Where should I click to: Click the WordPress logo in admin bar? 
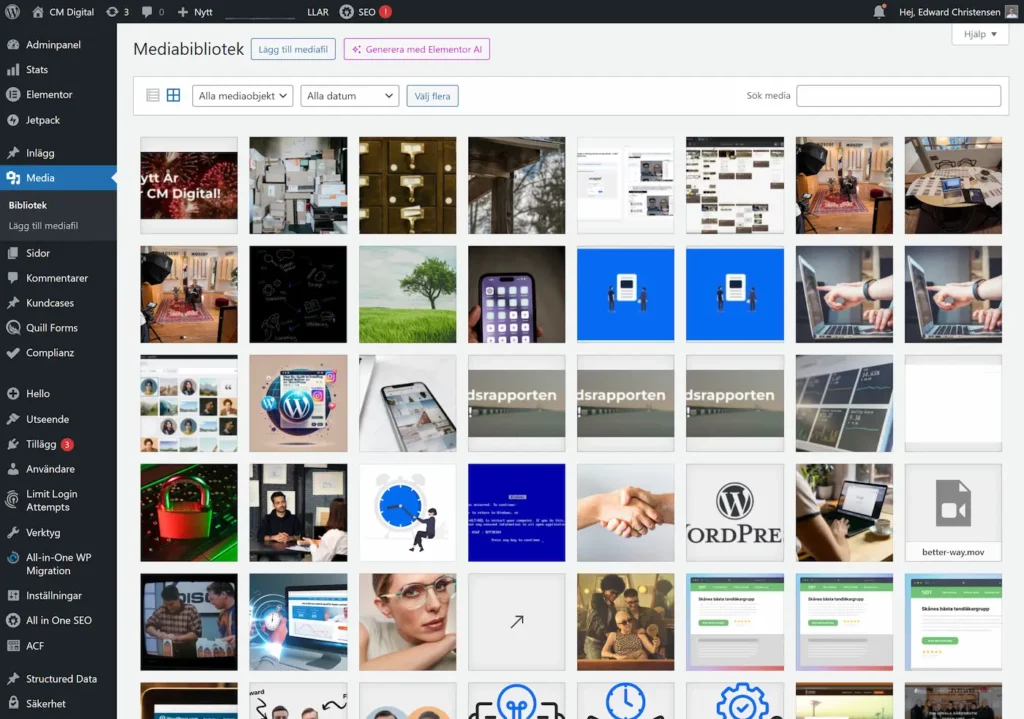(13, 12)
